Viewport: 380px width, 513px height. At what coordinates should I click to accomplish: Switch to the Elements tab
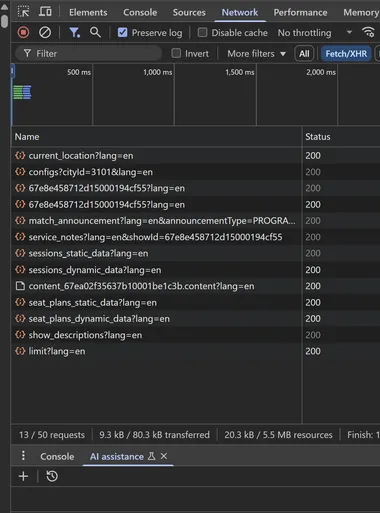(x=88, y=12)
